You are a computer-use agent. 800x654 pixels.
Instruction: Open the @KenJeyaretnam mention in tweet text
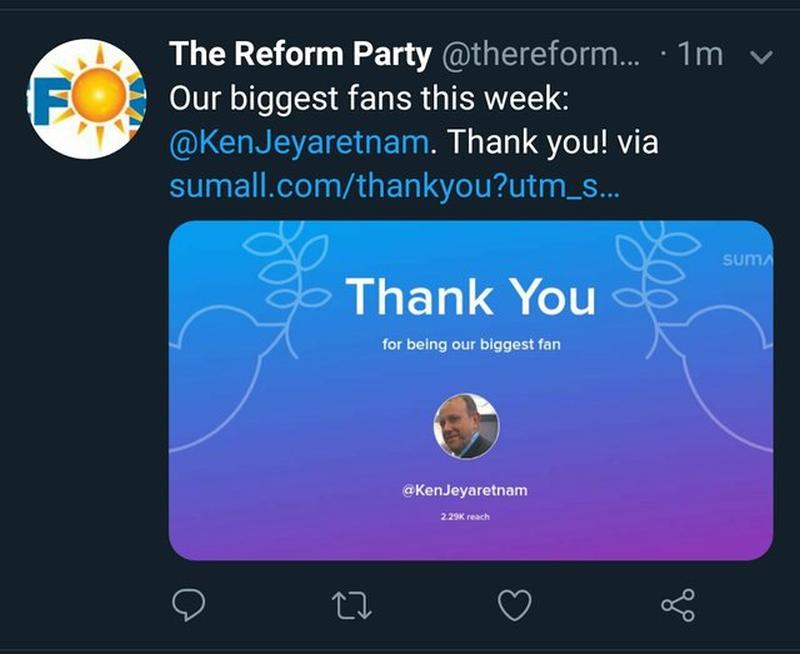coord(299,142)
